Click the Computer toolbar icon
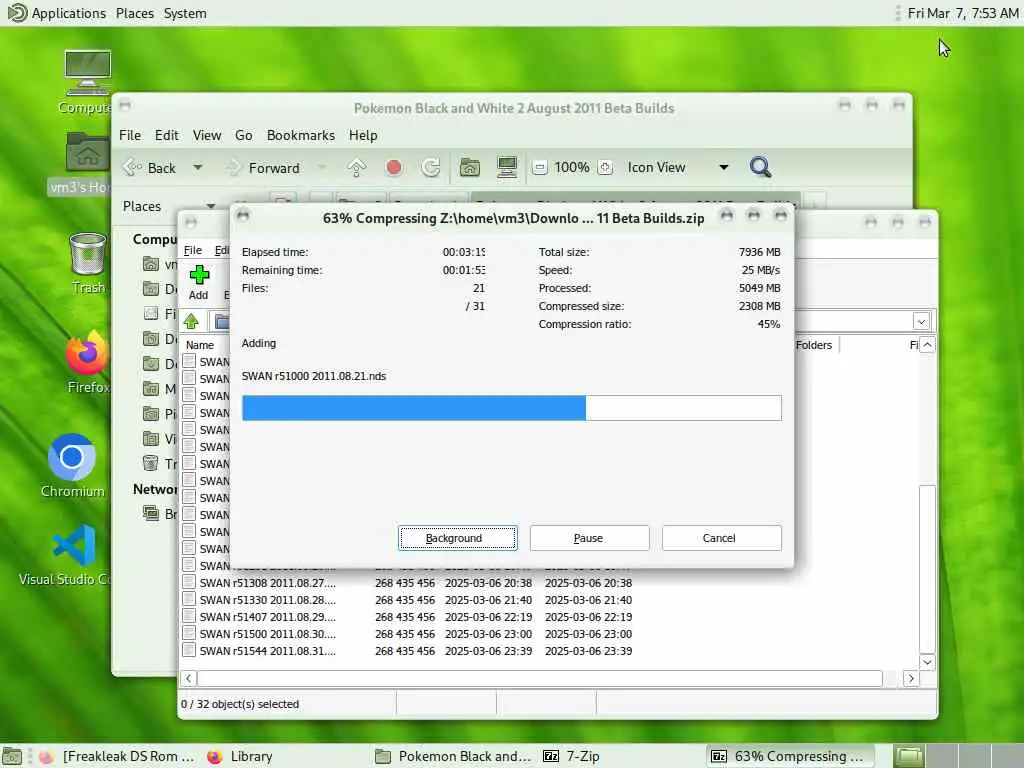 (x=507, y=168)
